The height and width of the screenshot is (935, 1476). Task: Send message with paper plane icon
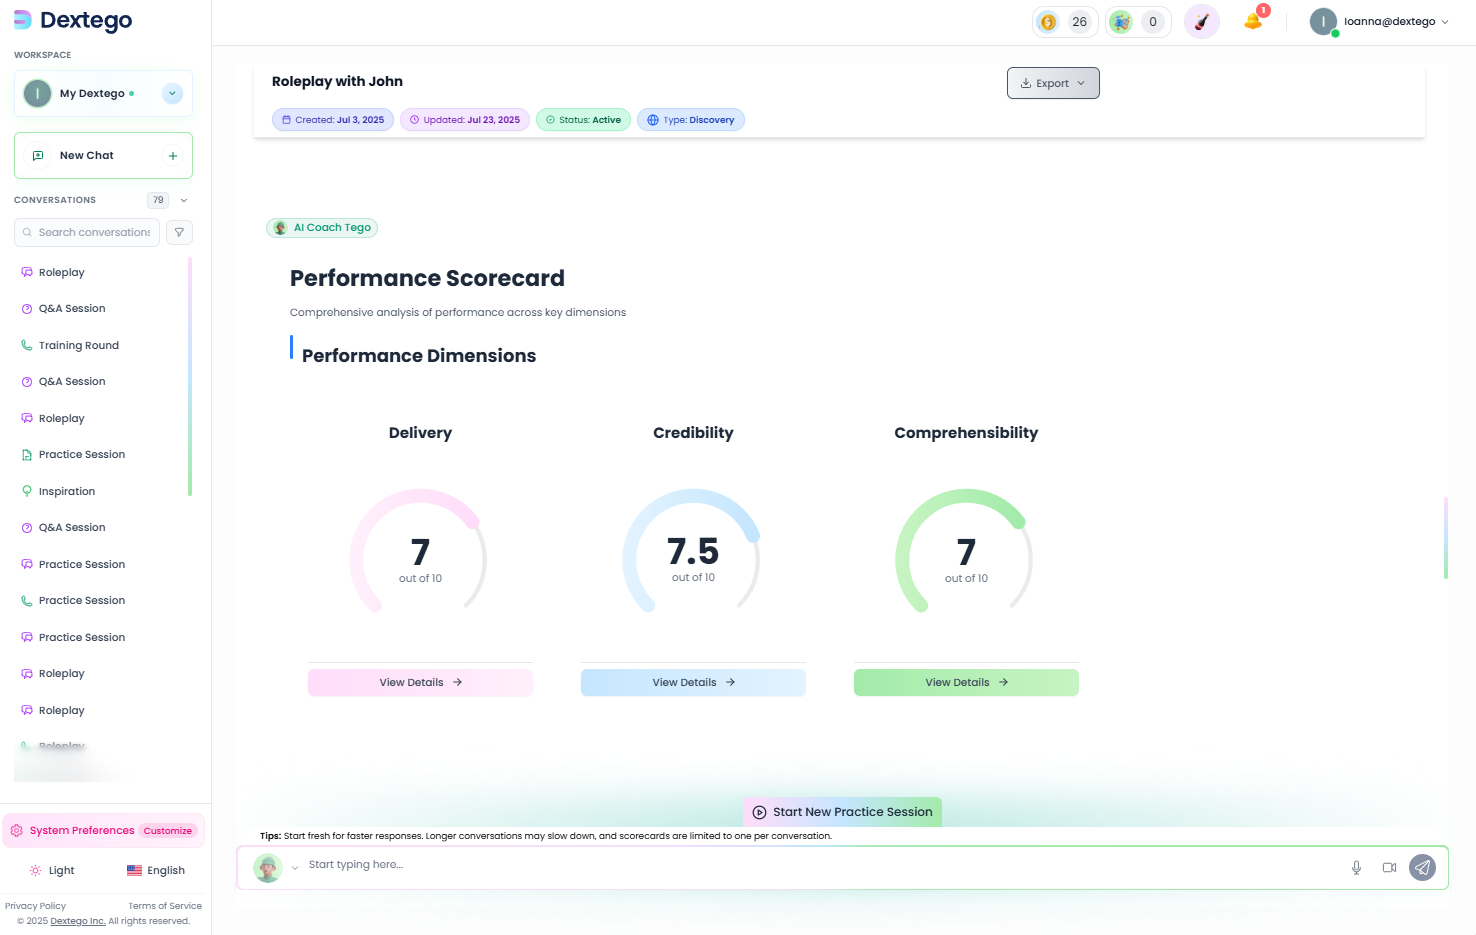click(x=1422, y=867)
